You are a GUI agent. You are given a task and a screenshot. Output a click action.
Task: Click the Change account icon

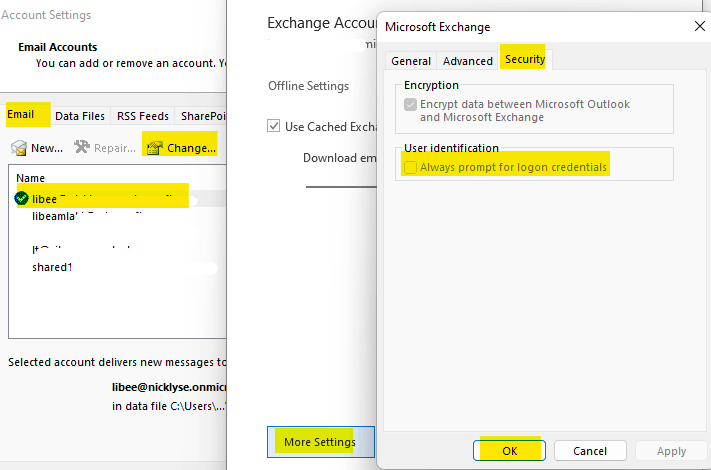(x=154, y=148)
